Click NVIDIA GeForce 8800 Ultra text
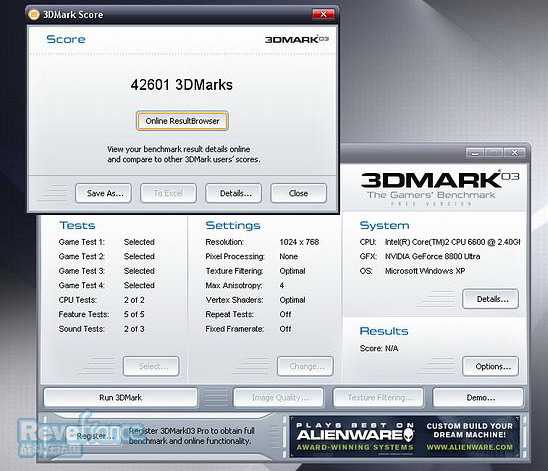548x471 pixels. tap(432, 256)
